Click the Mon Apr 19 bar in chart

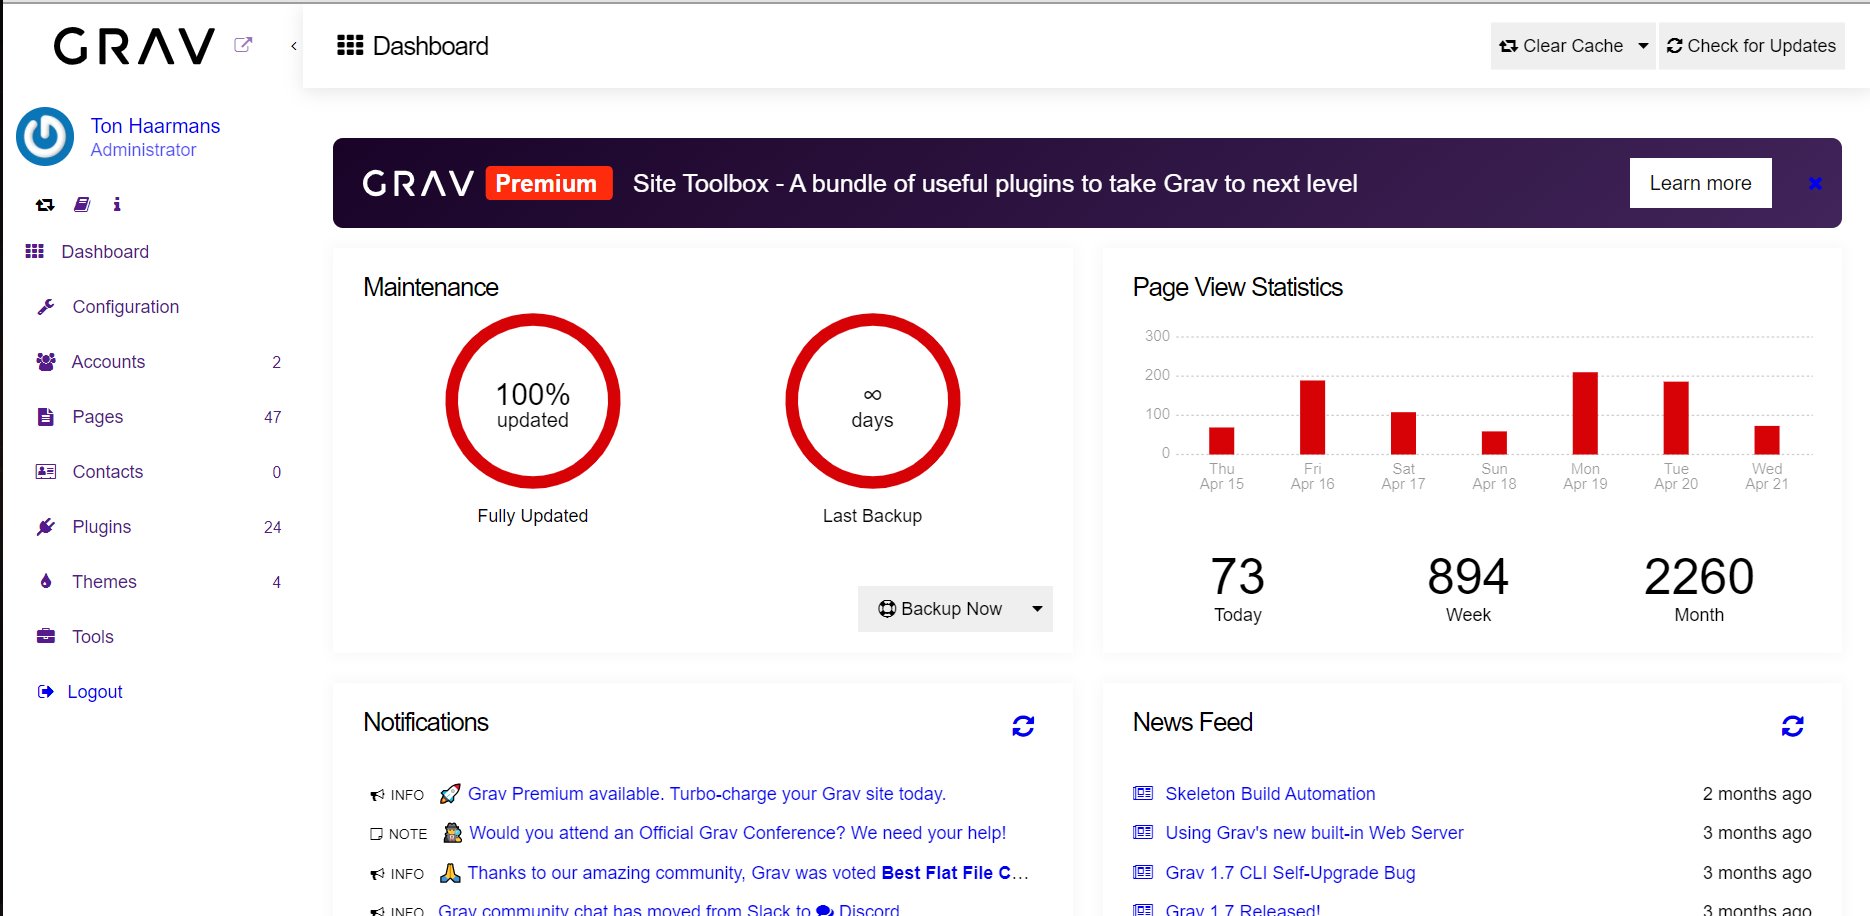(x=1585, y=413)
